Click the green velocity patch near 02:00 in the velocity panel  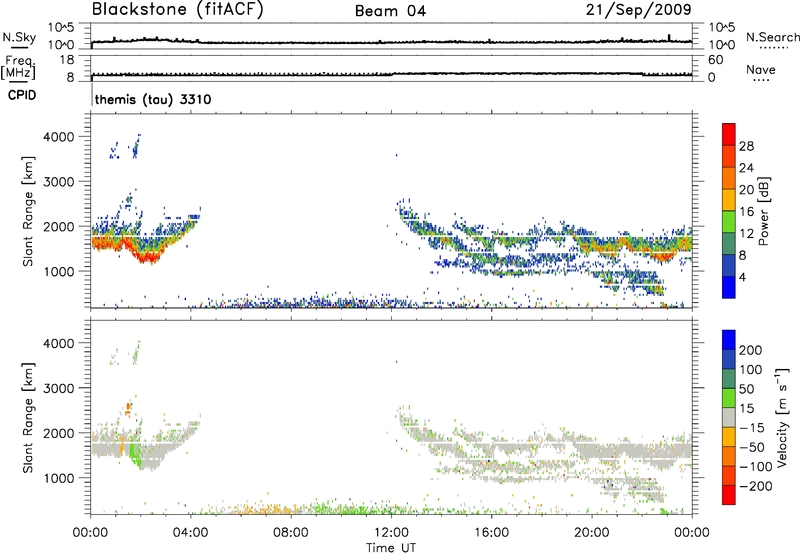pyautogui.click(x=135, y=453)
